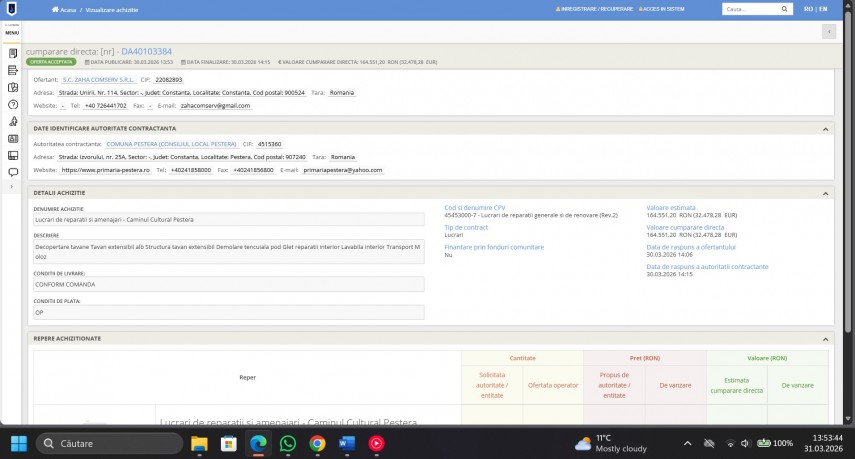855x459 pixels.
Task: Click the ID card icon in sidebar
Action: click(12, 138)
